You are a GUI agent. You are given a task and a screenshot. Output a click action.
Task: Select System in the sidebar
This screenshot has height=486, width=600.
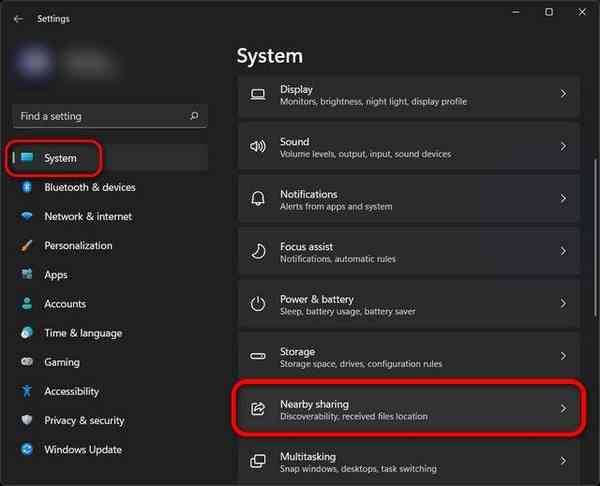point(60,158)
